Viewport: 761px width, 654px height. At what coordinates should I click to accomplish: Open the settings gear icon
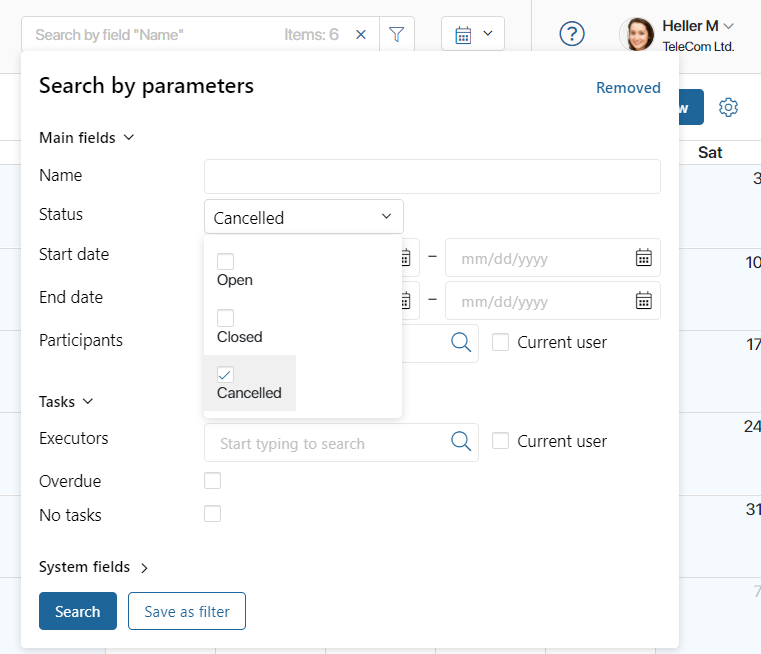tap(728, 107)
